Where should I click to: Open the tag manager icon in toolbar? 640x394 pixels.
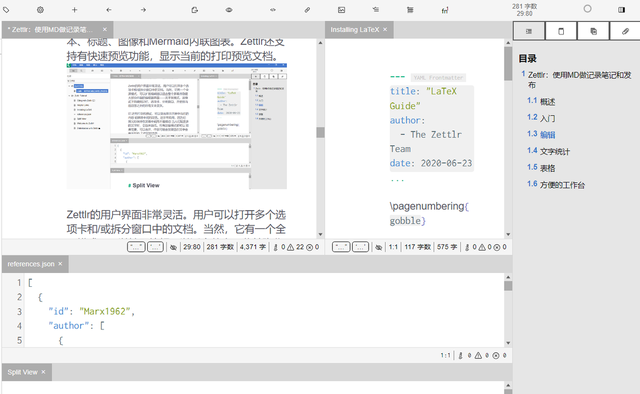tap(6, 10)
